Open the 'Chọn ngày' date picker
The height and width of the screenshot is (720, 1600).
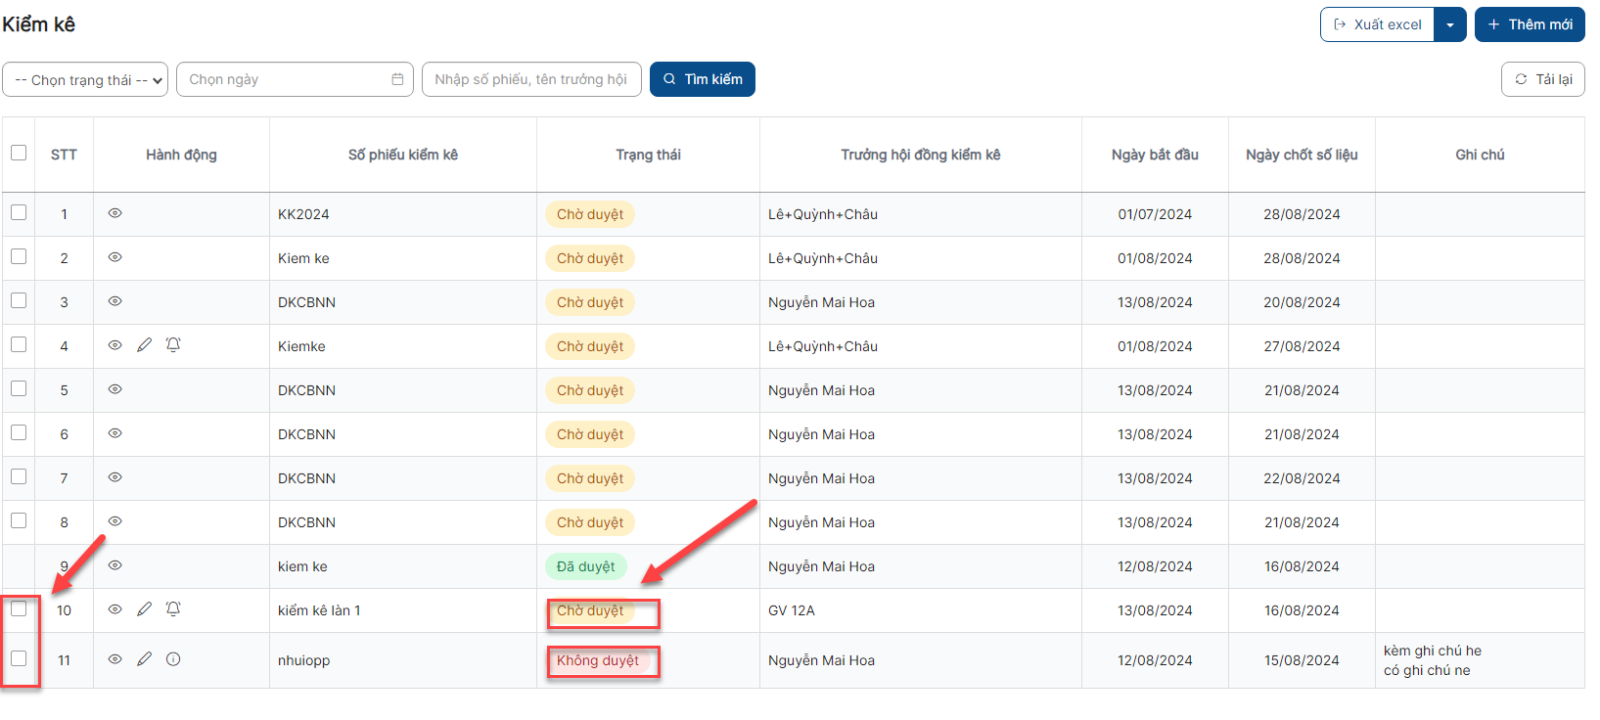(295, 80)
